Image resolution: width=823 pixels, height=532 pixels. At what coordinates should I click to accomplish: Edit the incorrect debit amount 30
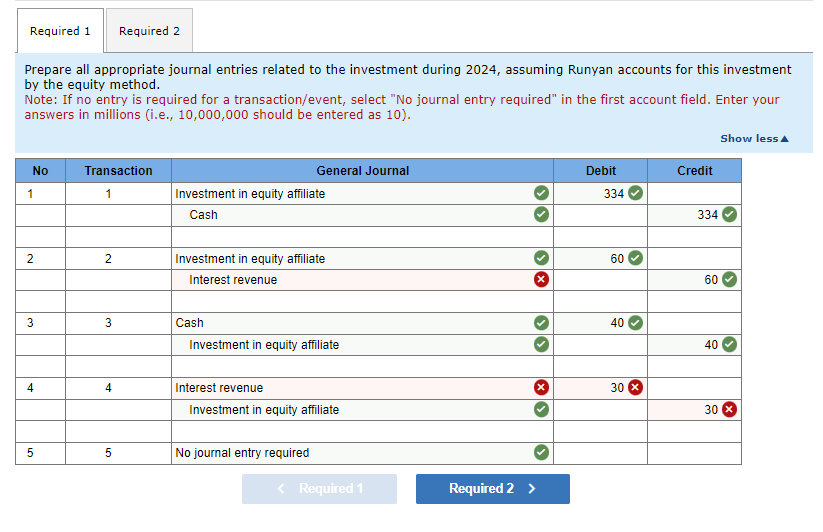click(600, 388)
